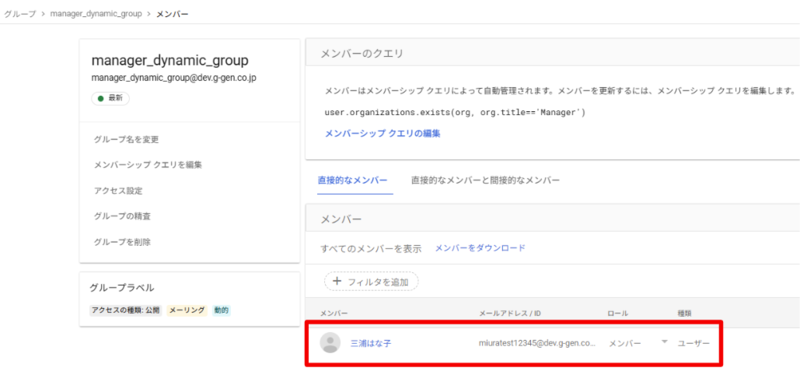Select メンバー breadcrumb item
800x371 pixels.
pyautogui.click(x=172, y=14)
